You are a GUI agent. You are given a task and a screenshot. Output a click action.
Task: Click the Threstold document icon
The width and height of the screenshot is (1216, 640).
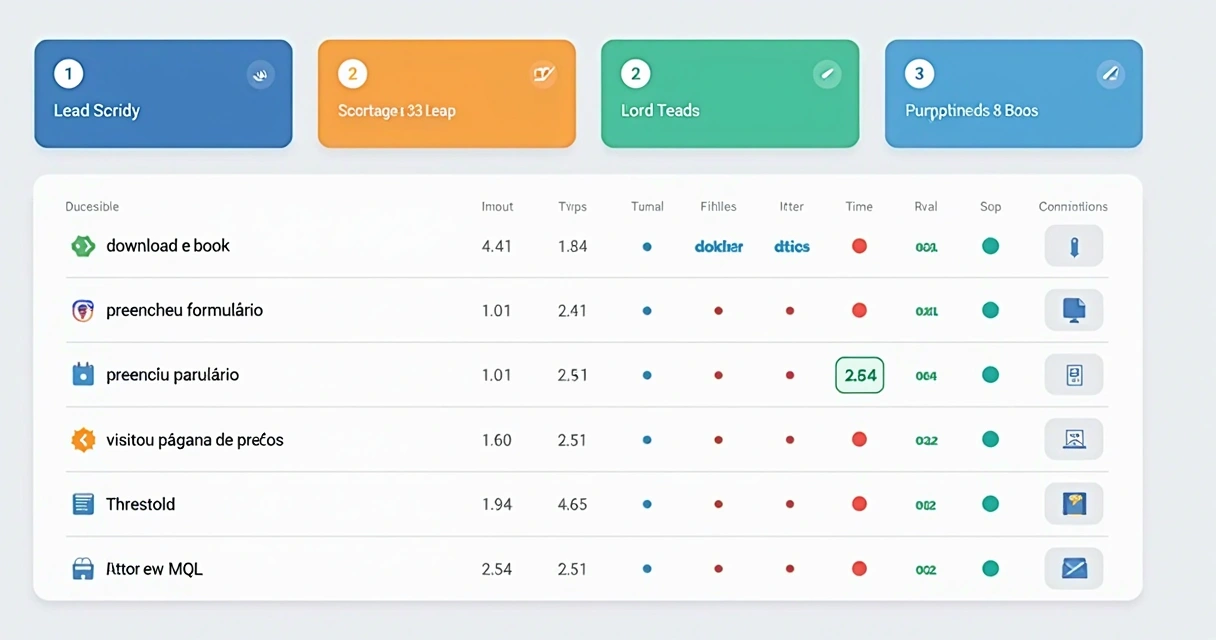84,504
